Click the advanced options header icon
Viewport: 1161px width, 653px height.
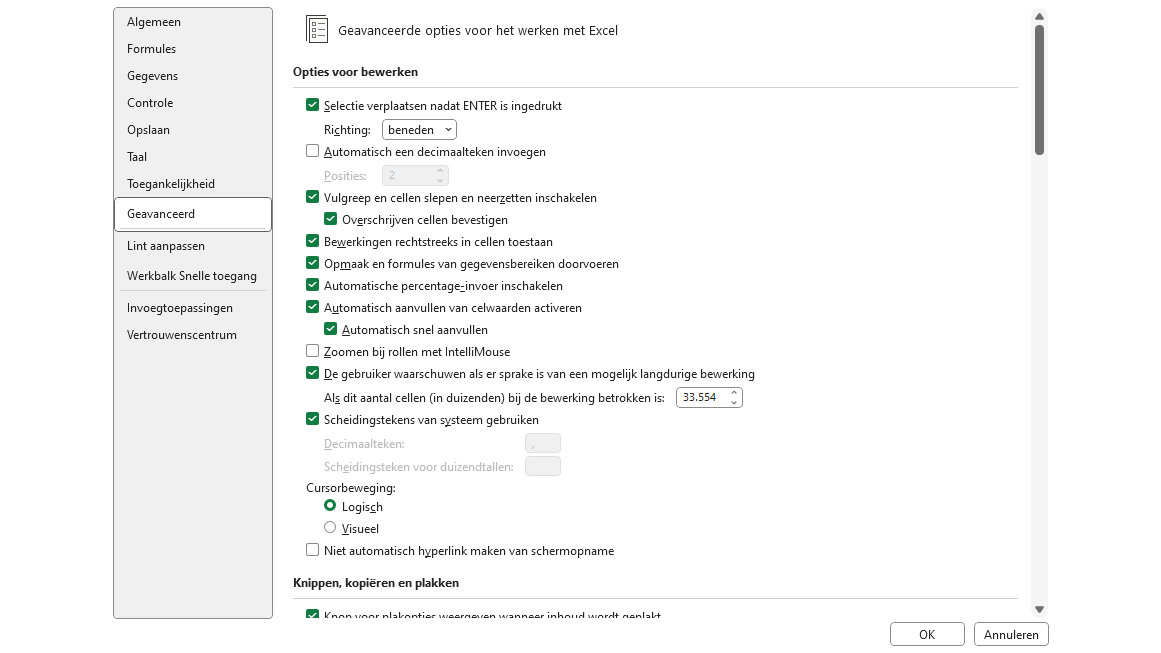pos(317,30)
